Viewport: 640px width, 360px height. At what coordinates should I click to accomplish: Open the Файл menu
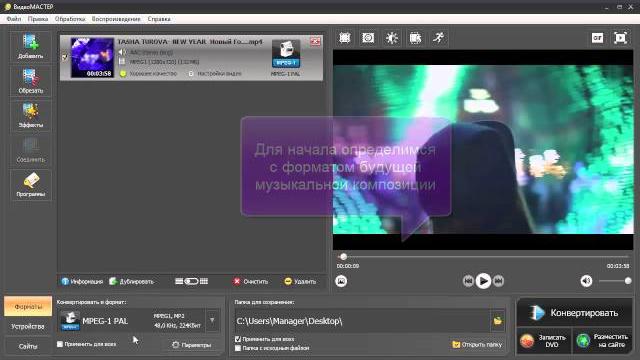(x=14, y=19)
